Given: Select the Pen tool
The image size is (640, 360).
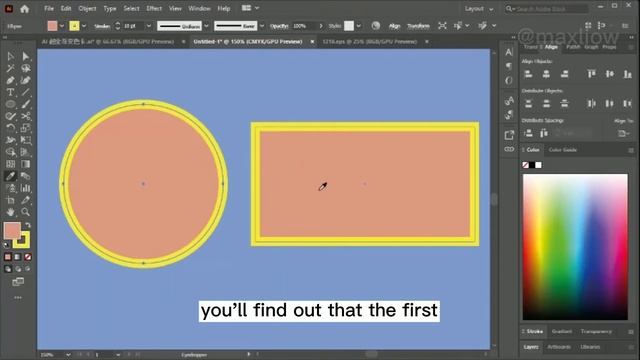Looking at the screenshot, I should pyautogui.click(x=11, y=80).
